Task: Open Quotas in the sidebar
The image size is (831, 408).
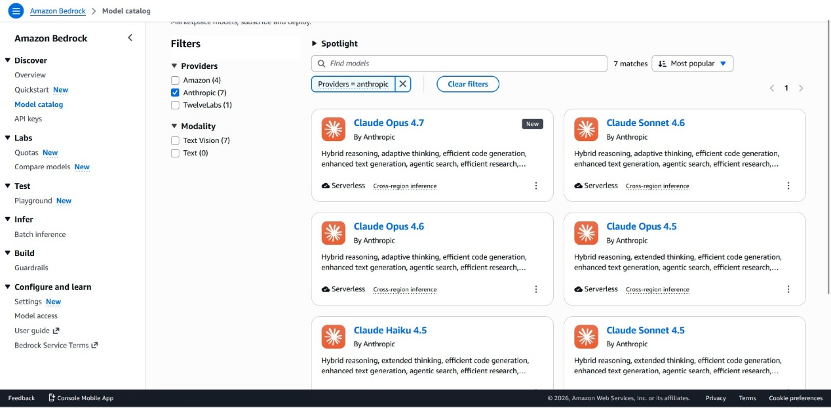Action: coord(26,153)
